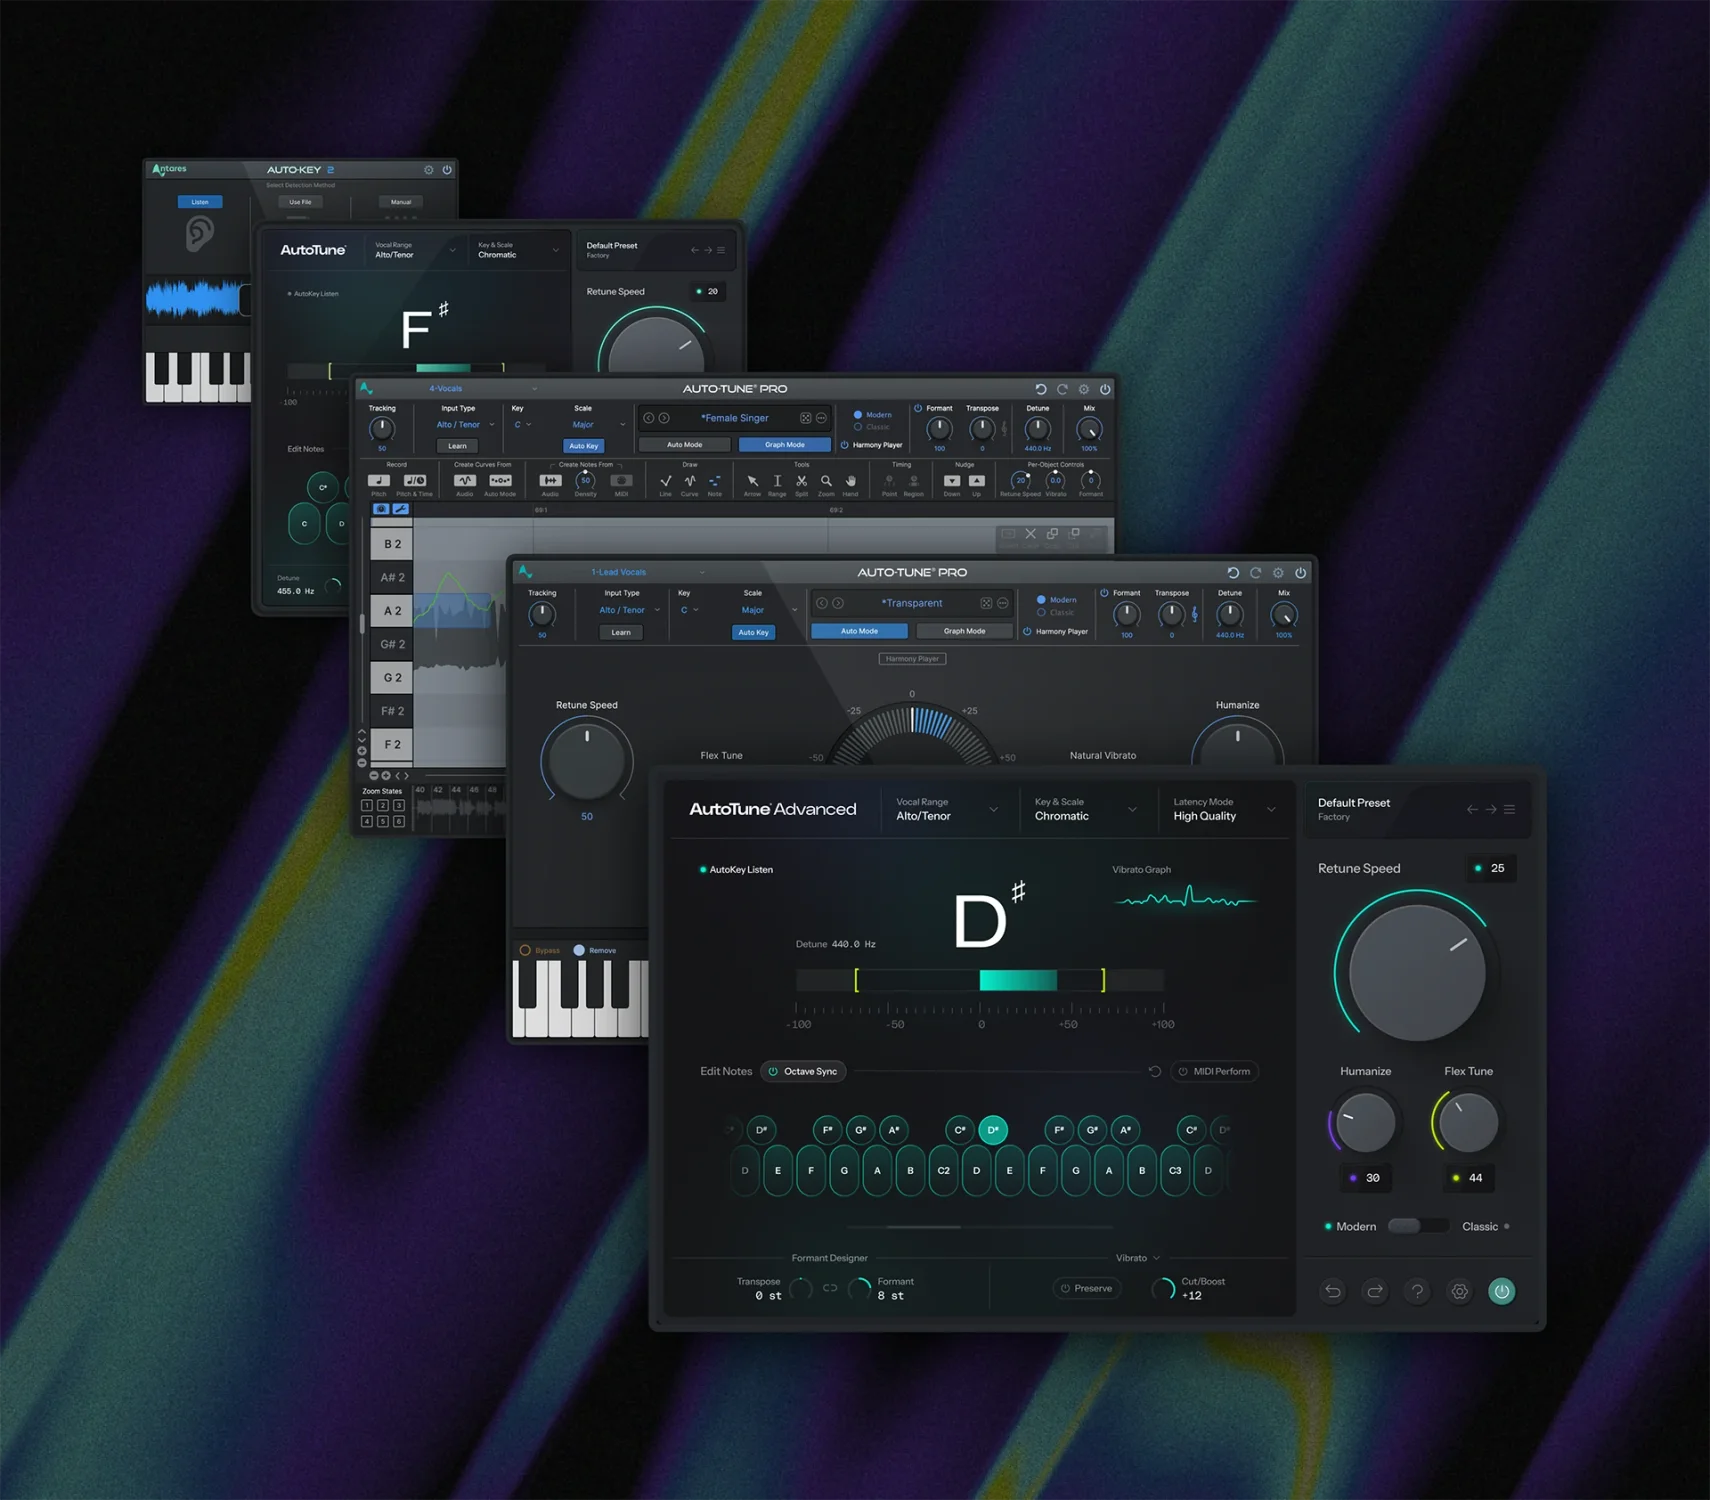The width and height of the screenshot is (1710, 1500).
Task: Click Learn button in 4-Vocals window
Action: 457,446
